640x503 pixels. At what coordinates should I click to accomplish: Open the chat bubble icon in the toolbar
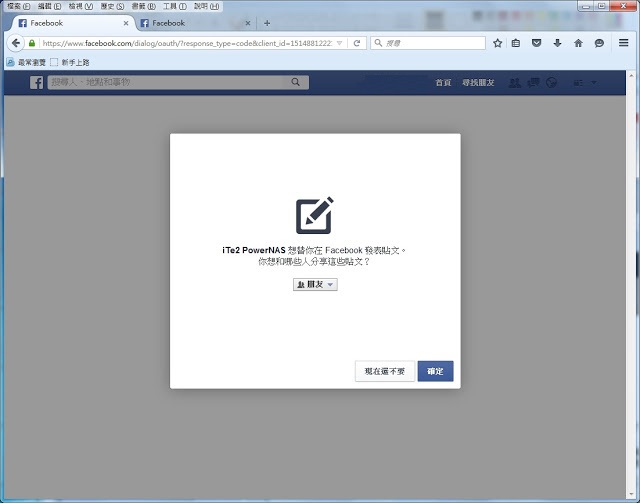(599, 43)
